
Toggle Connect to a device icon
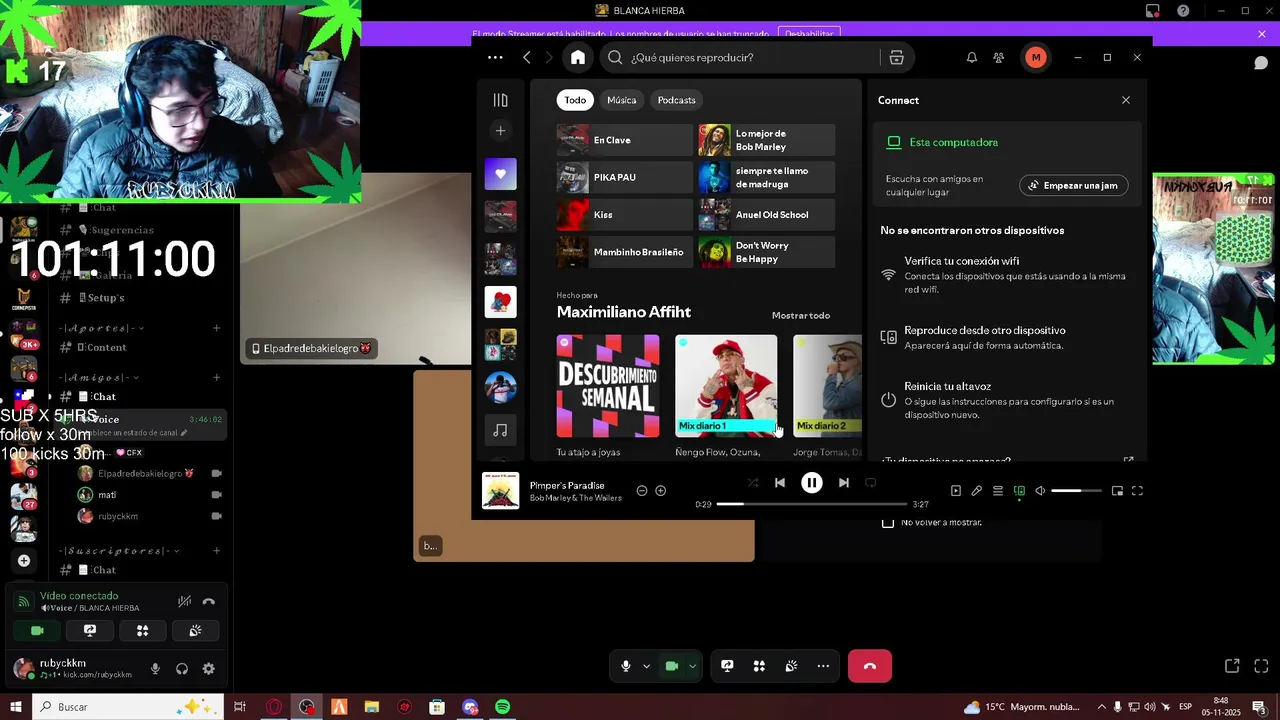(x=1019, y=491)
